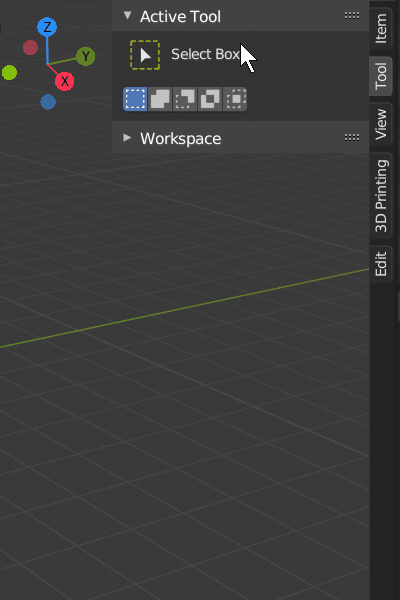Collapse the Active Tool panel
The image size is (400, 600).
pyautogui.click(x=127, y=16)
